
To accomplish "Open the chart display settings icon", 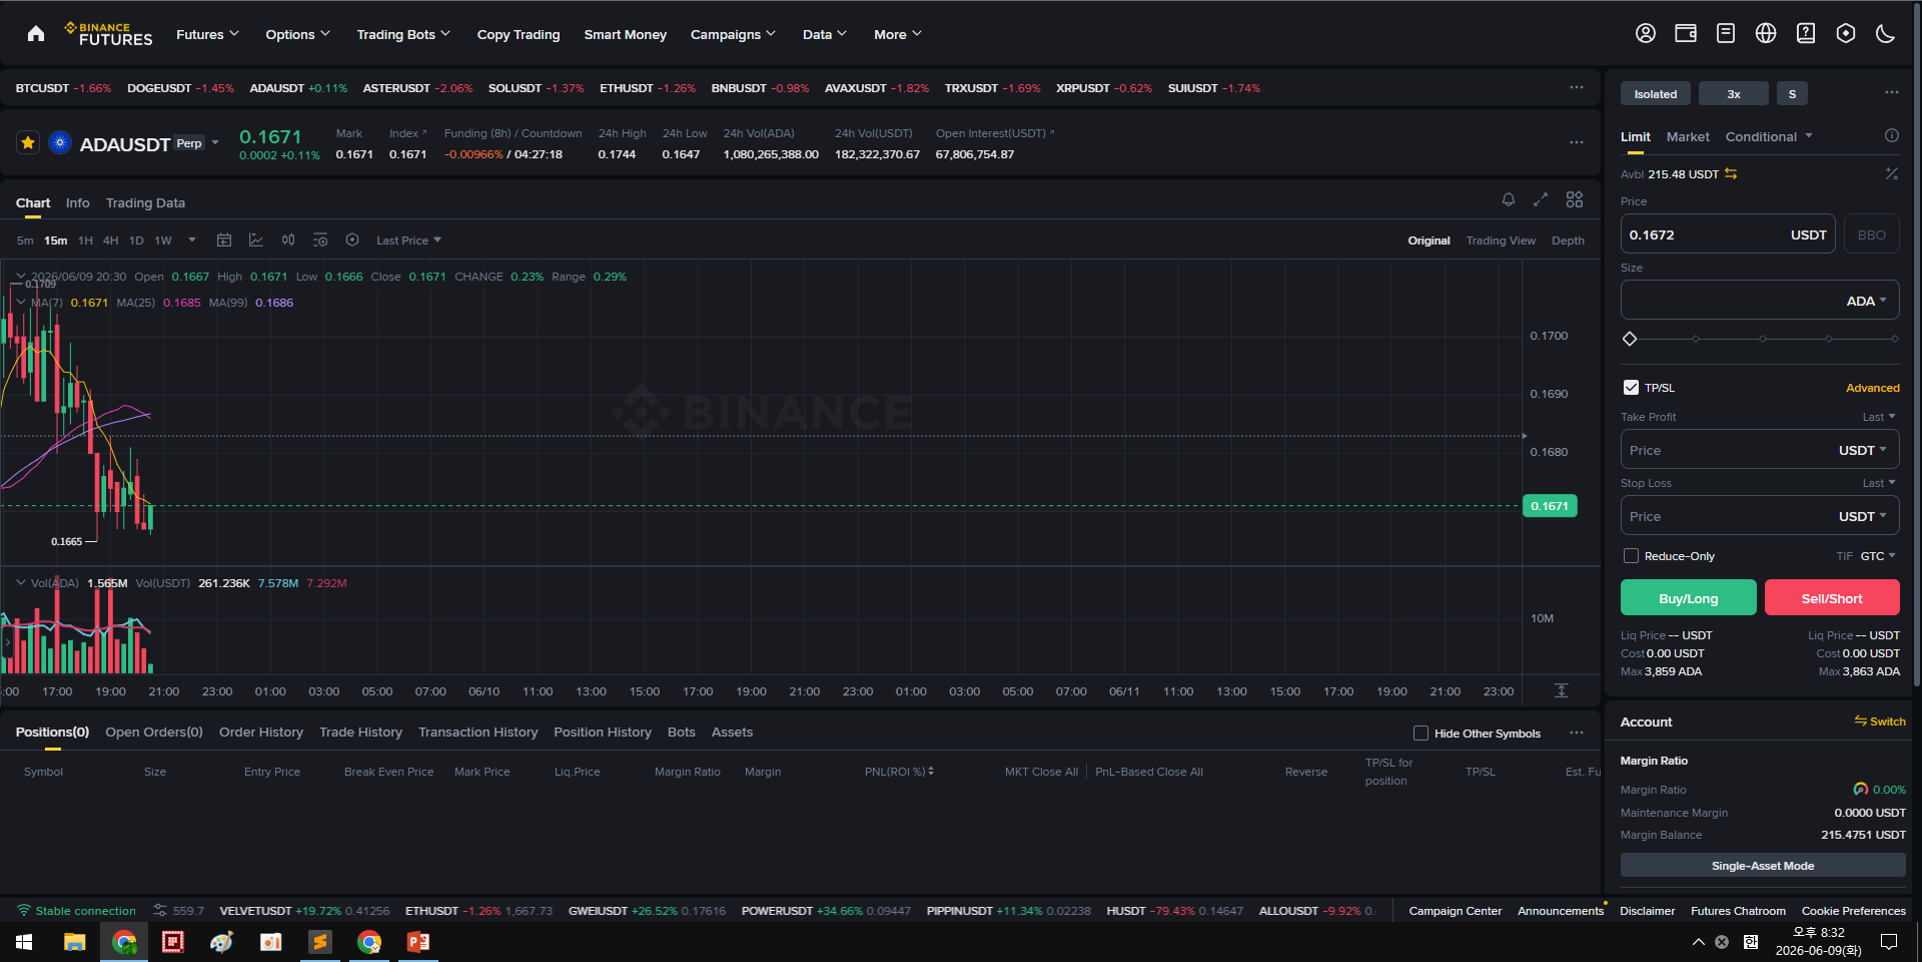I will [320, 240].
